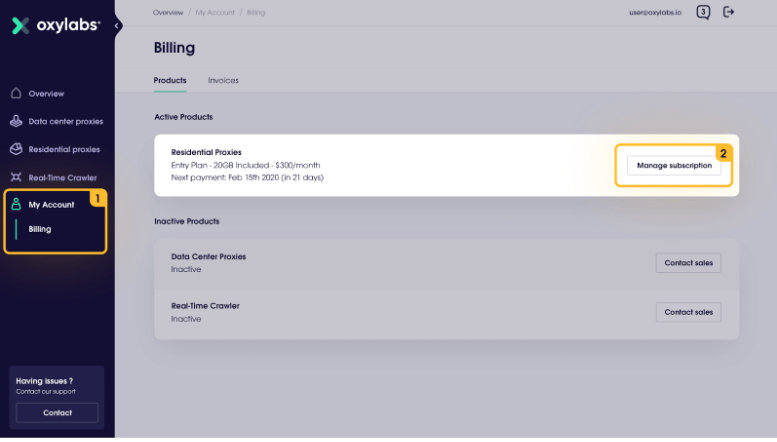The image size is (777, 442).
Task: Click the logout icon
Action: coord(728,12)
